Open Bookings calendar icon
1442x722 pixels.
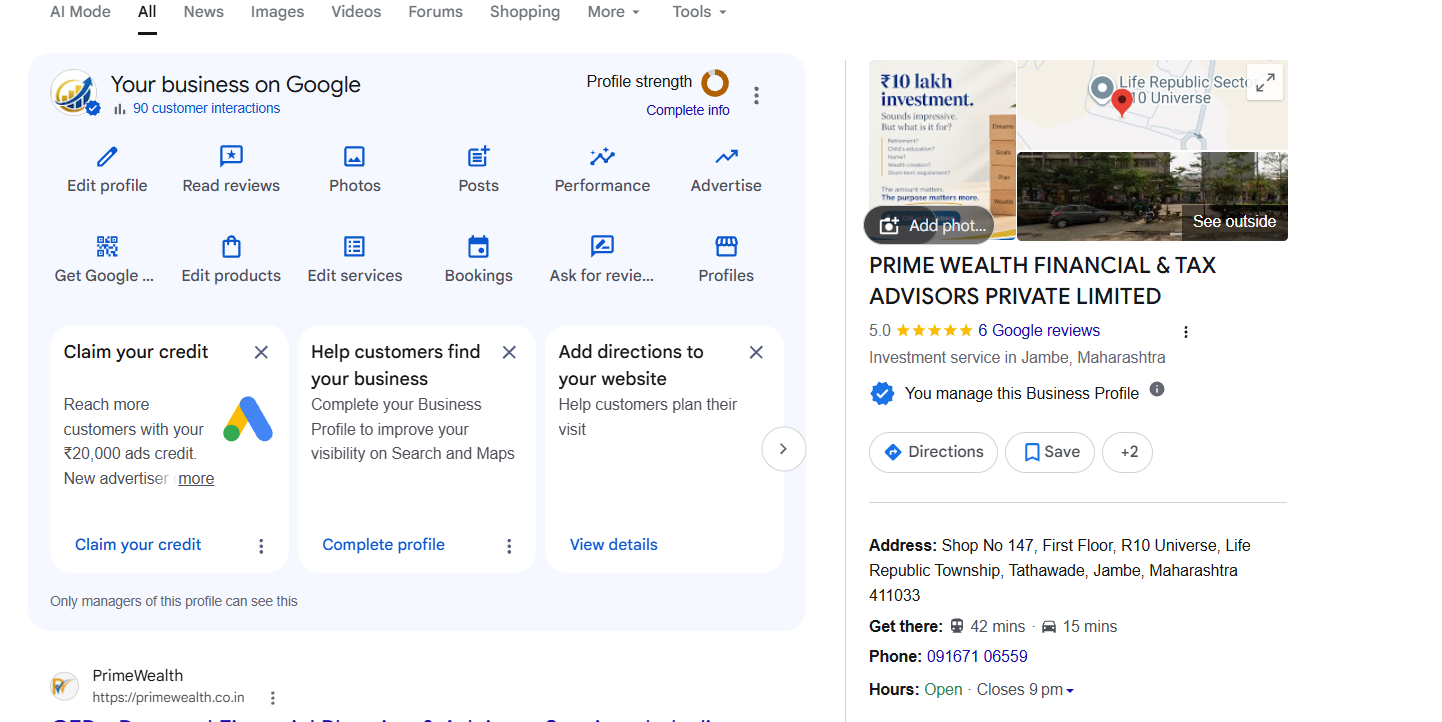479,247
